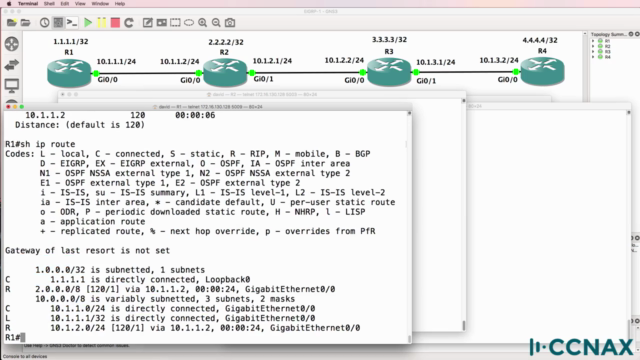This screenshot has width=640, height=360.
Task: Open the View menu
Action: click(x=80, y=4)
